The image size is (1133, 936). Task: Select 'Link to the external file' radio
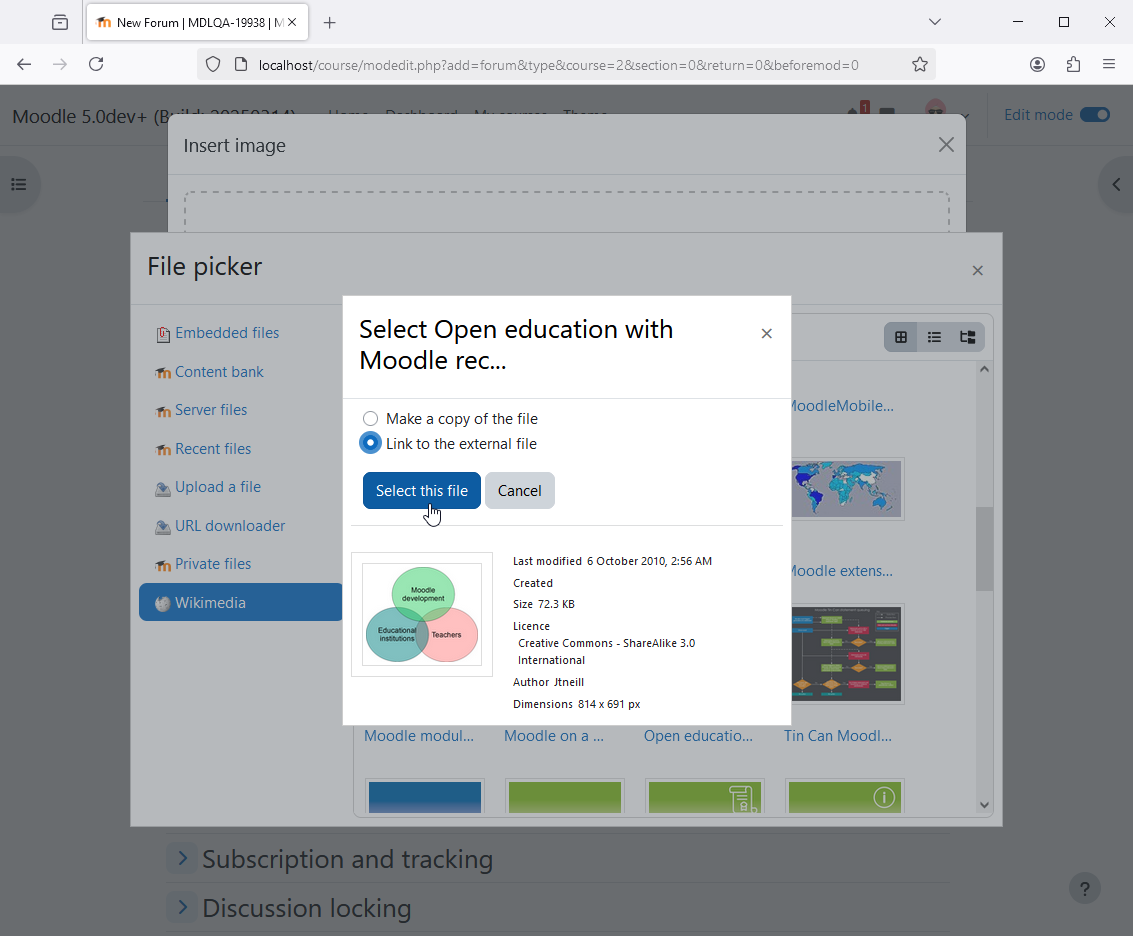point(370,443)
